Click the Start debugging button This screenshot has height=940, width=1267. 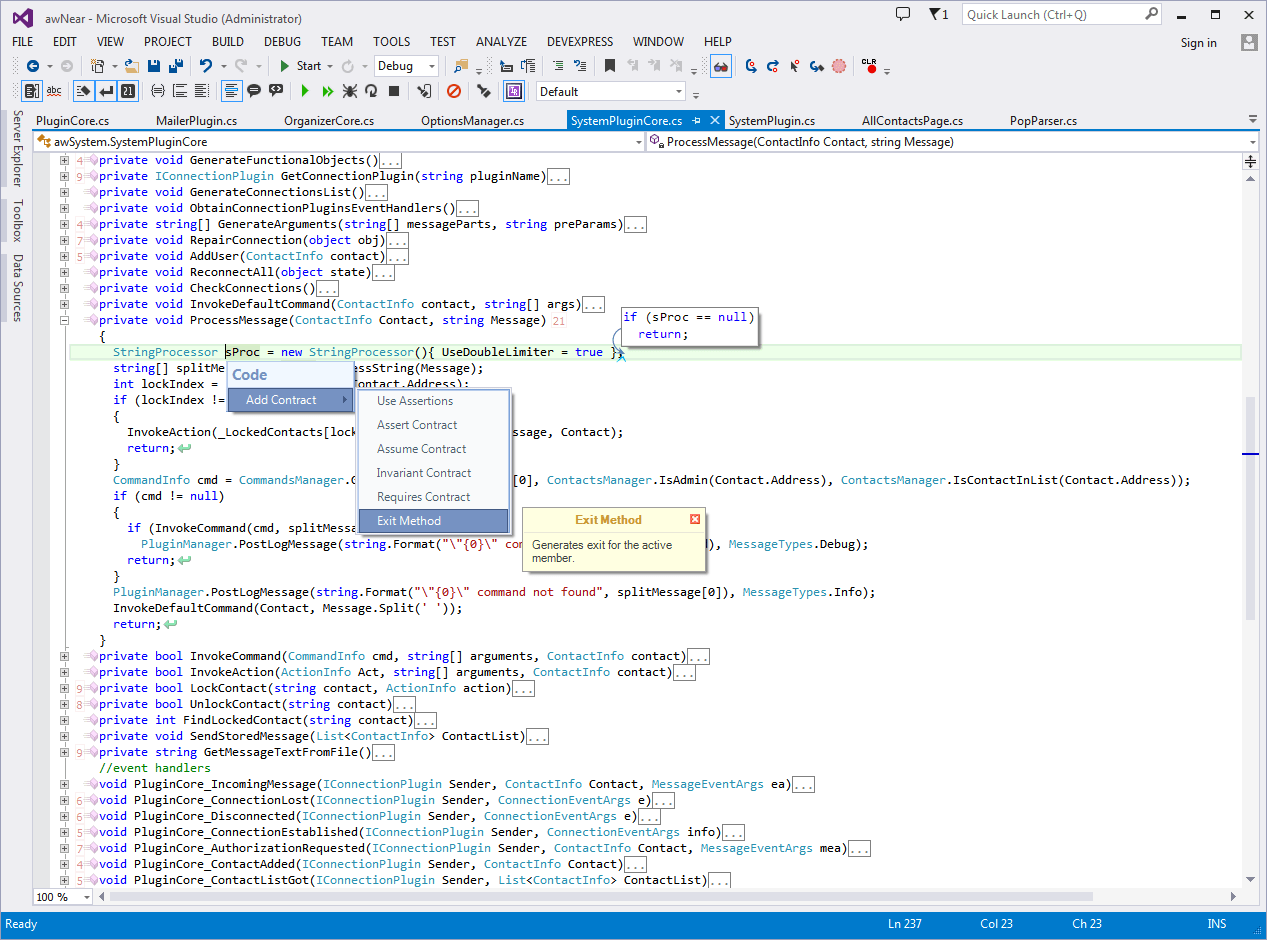[x=300, y=66]
